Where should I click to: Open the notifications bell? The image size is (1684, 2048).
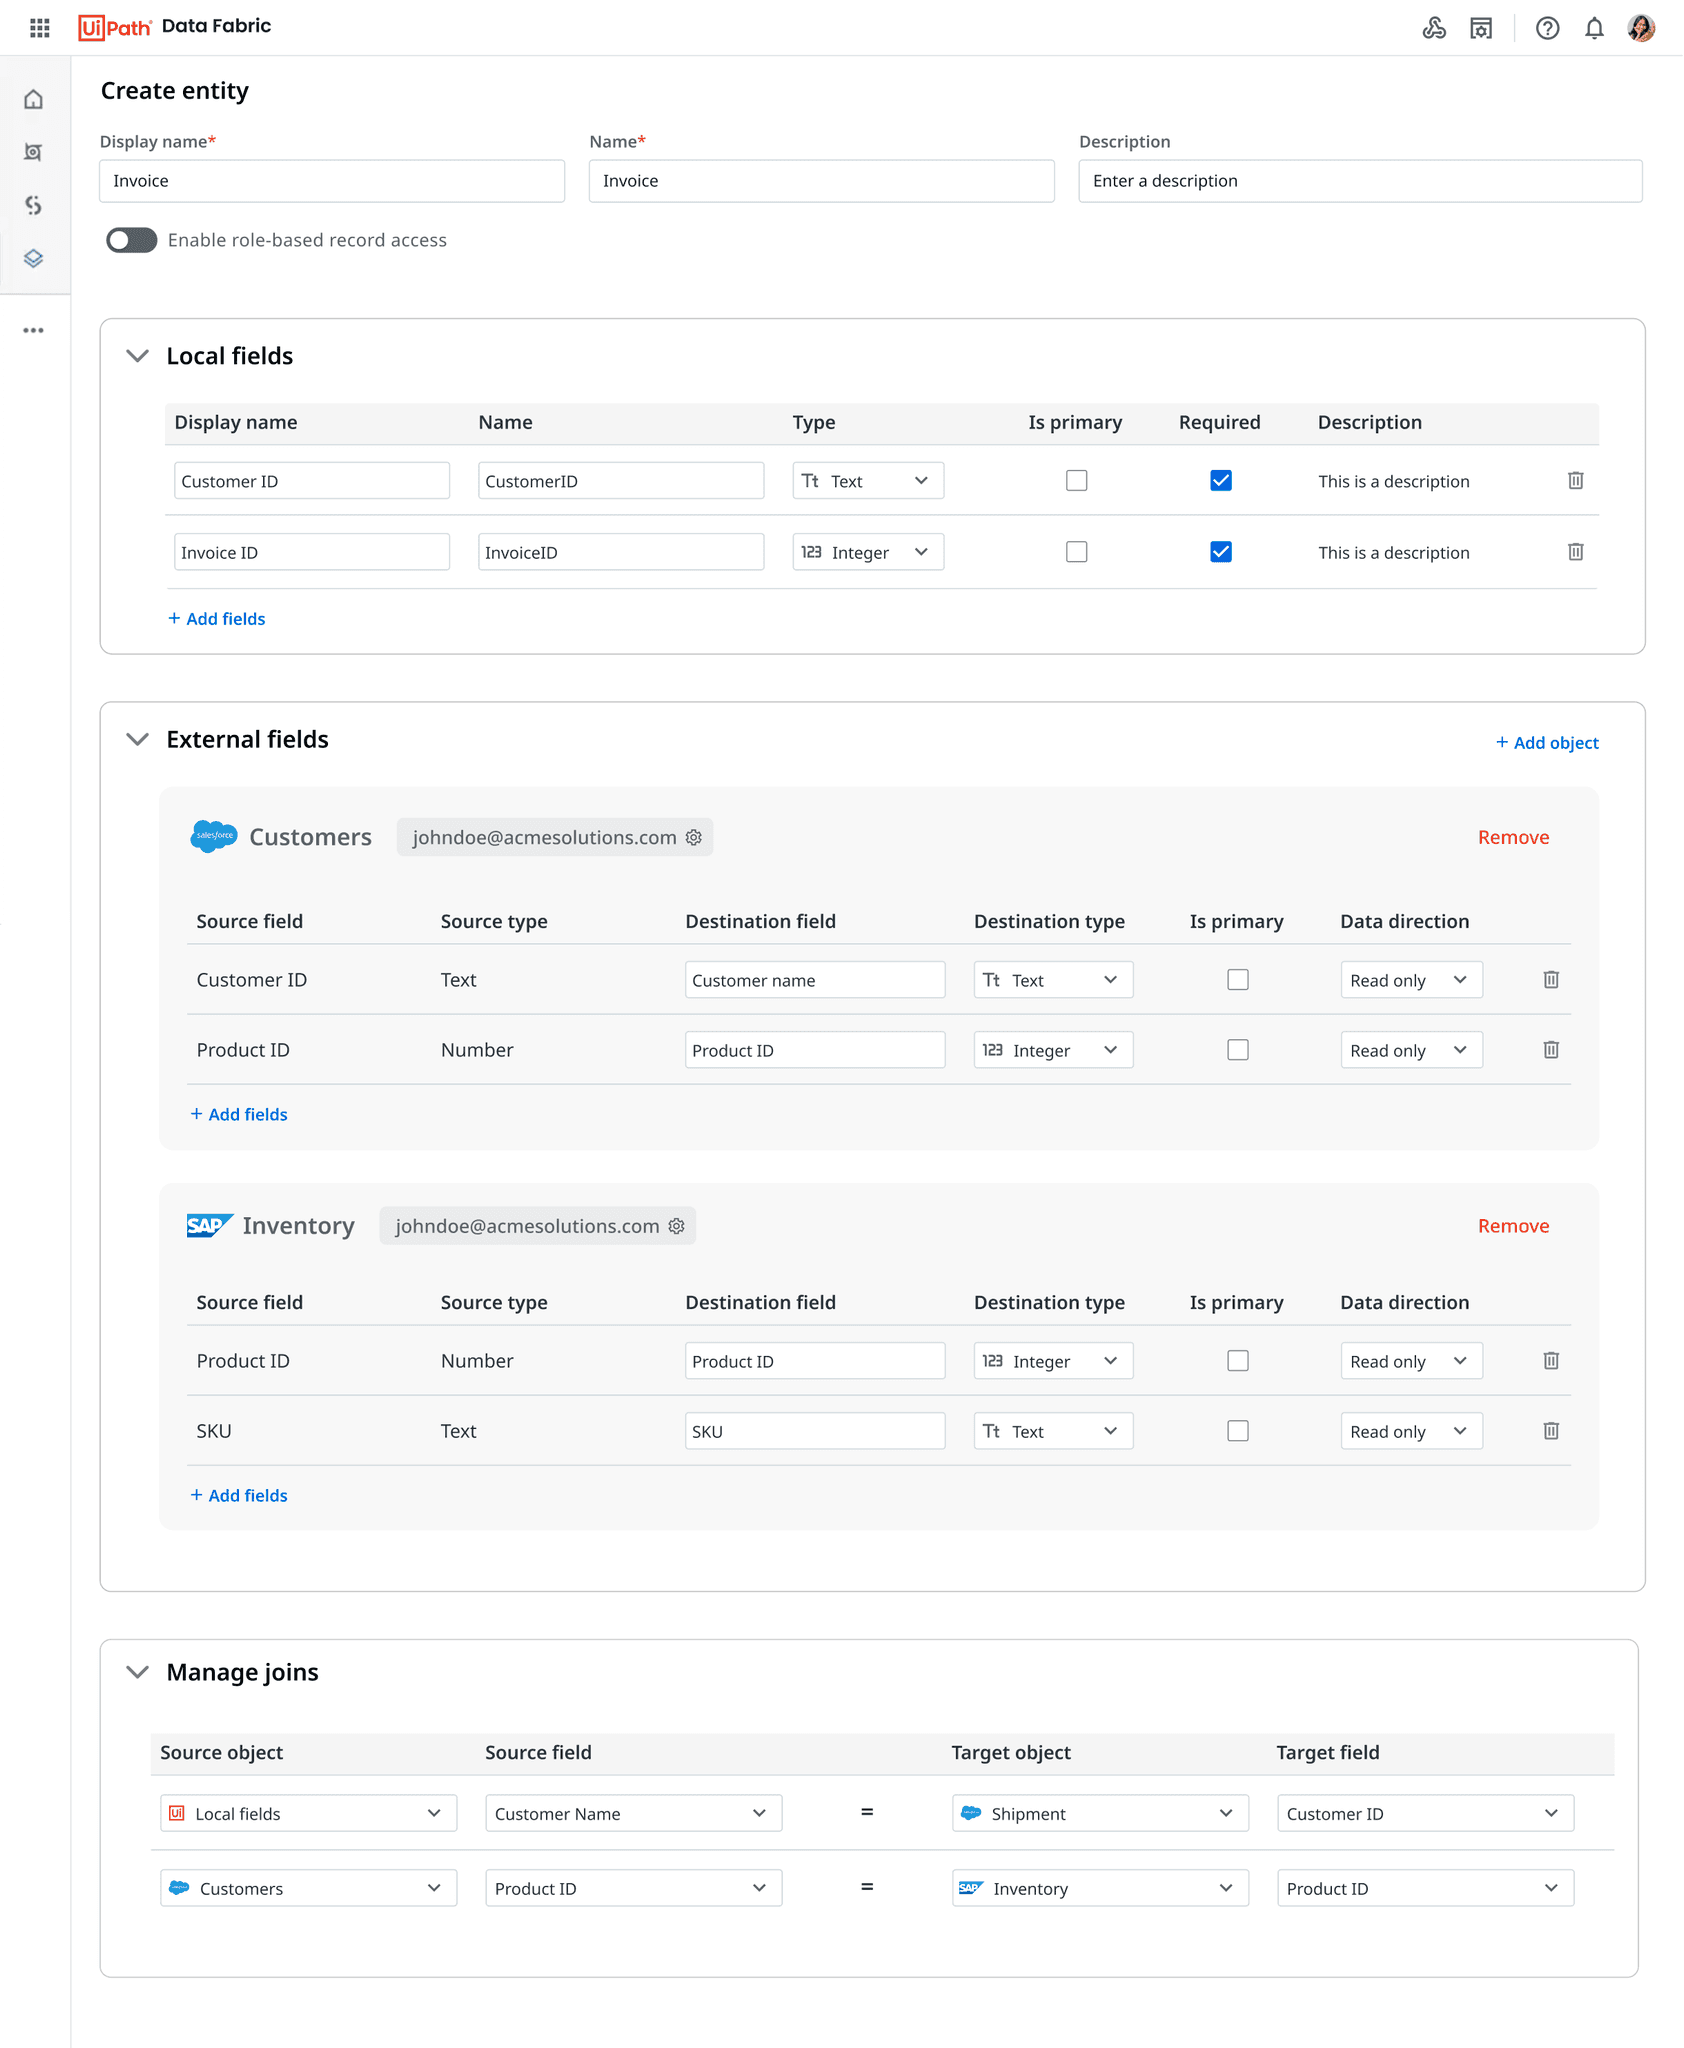(x=1594, y=28)
